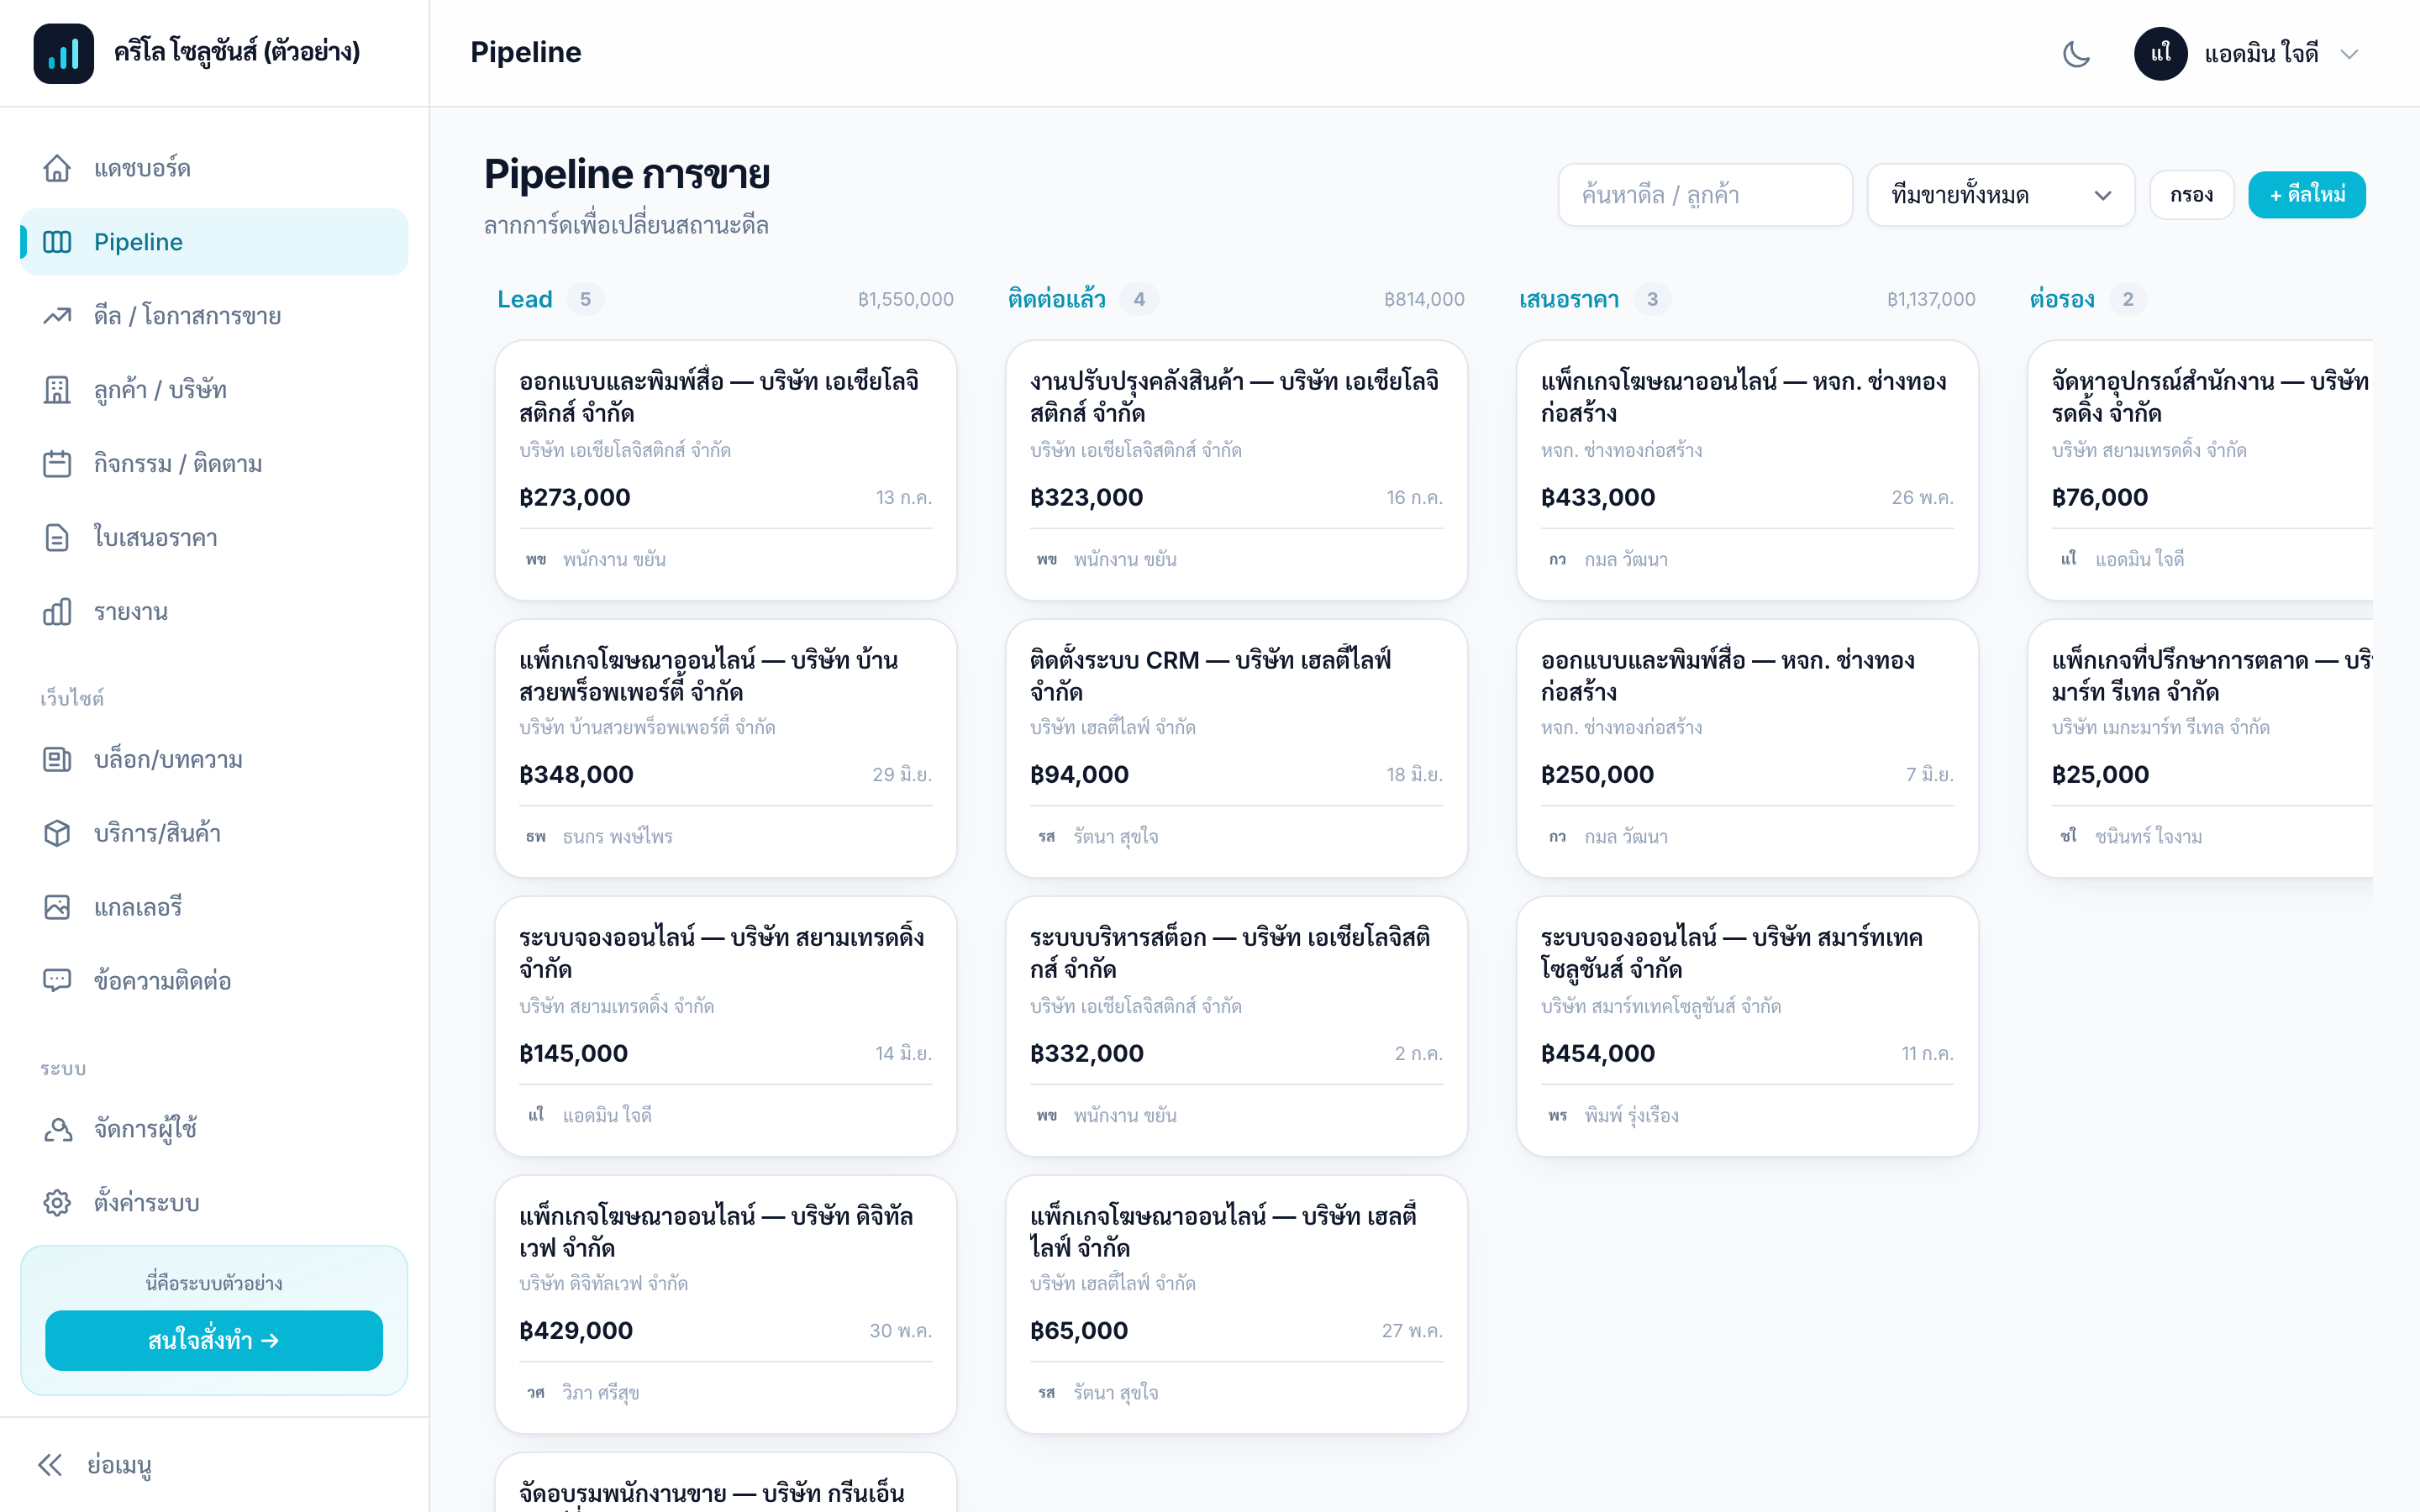Viewport: 2420px width, 1512px height.
Task: Toggle dark mode with the moon icon
Action: point(2076,53)
